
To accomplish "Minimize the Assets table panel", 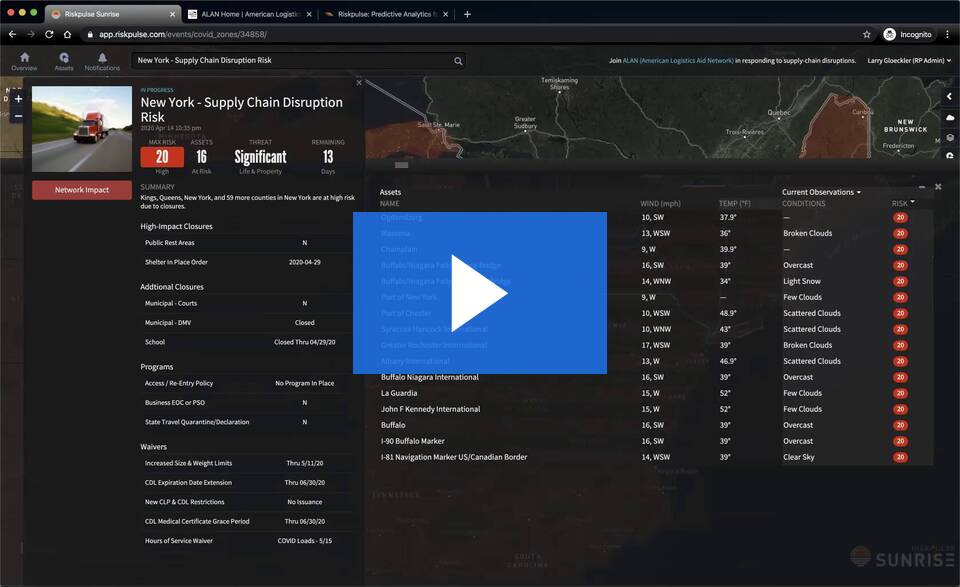I will [x=922, y=187].
